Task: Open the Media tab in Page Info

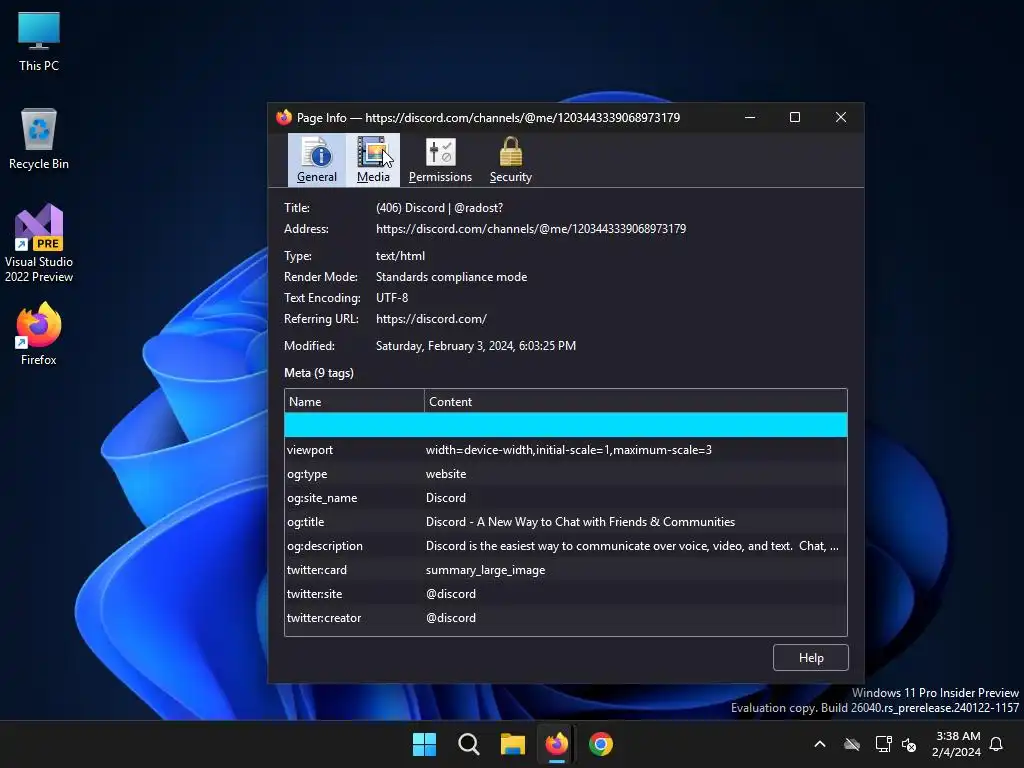Action: pos(373,160)
